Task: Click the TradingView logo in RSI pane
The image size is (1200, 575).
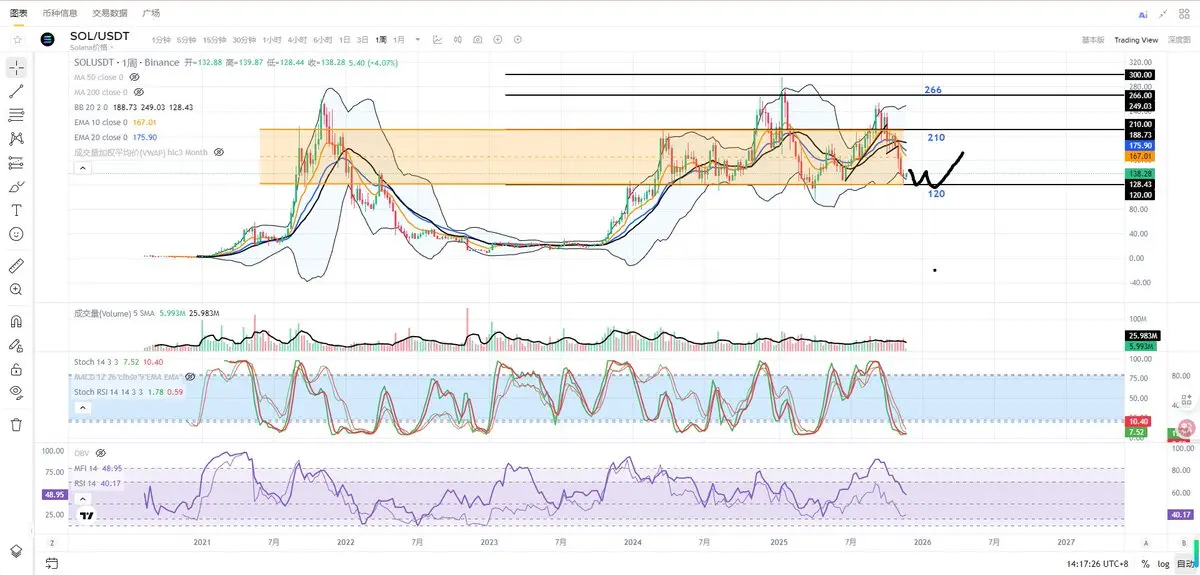Action: point(87,517)
